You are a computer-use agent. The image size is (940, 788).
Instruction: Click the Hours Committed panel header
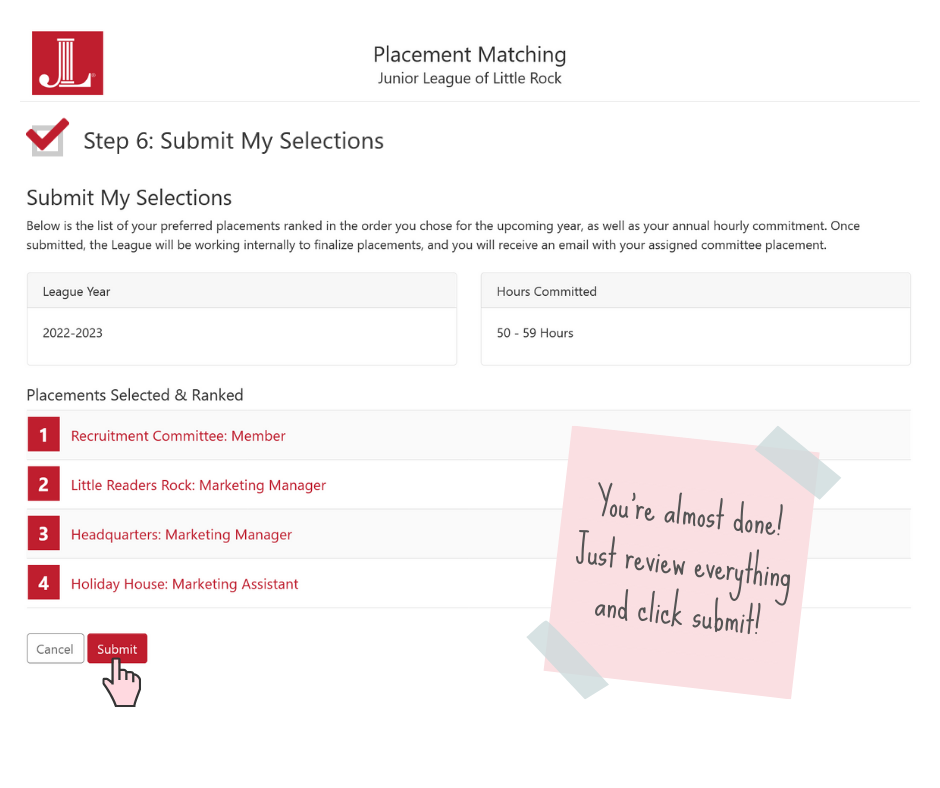coord(695,291)
